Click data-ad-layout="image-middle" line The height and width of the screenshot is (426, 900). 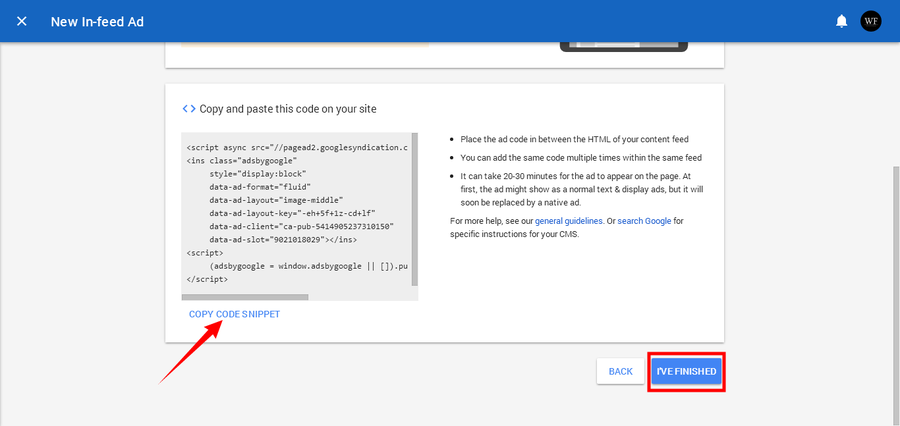[x=276, y=200]
